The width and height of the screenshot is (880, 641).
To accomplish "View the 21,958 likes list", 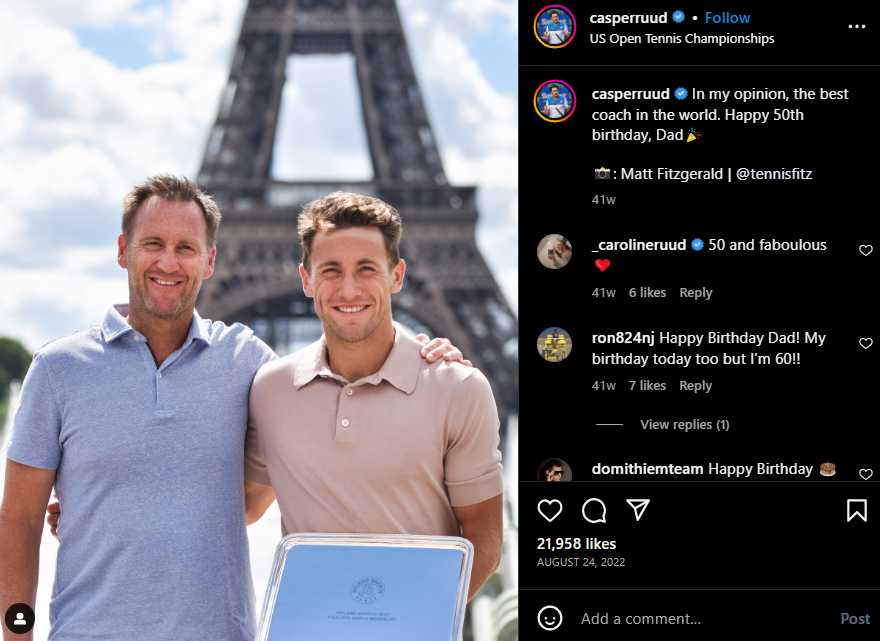I will point(576,543).
